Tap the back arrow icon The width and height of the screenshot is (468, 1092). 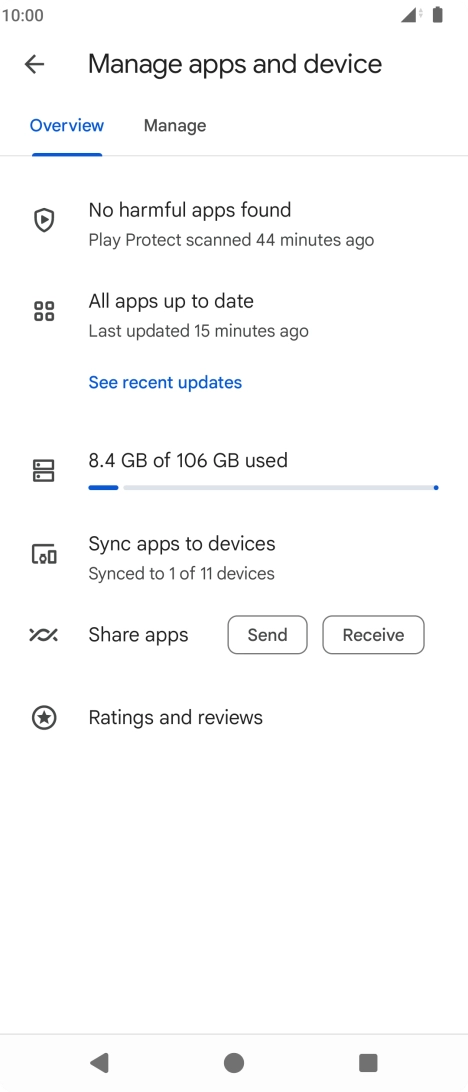pyautogui.click(x=34, y=64)
